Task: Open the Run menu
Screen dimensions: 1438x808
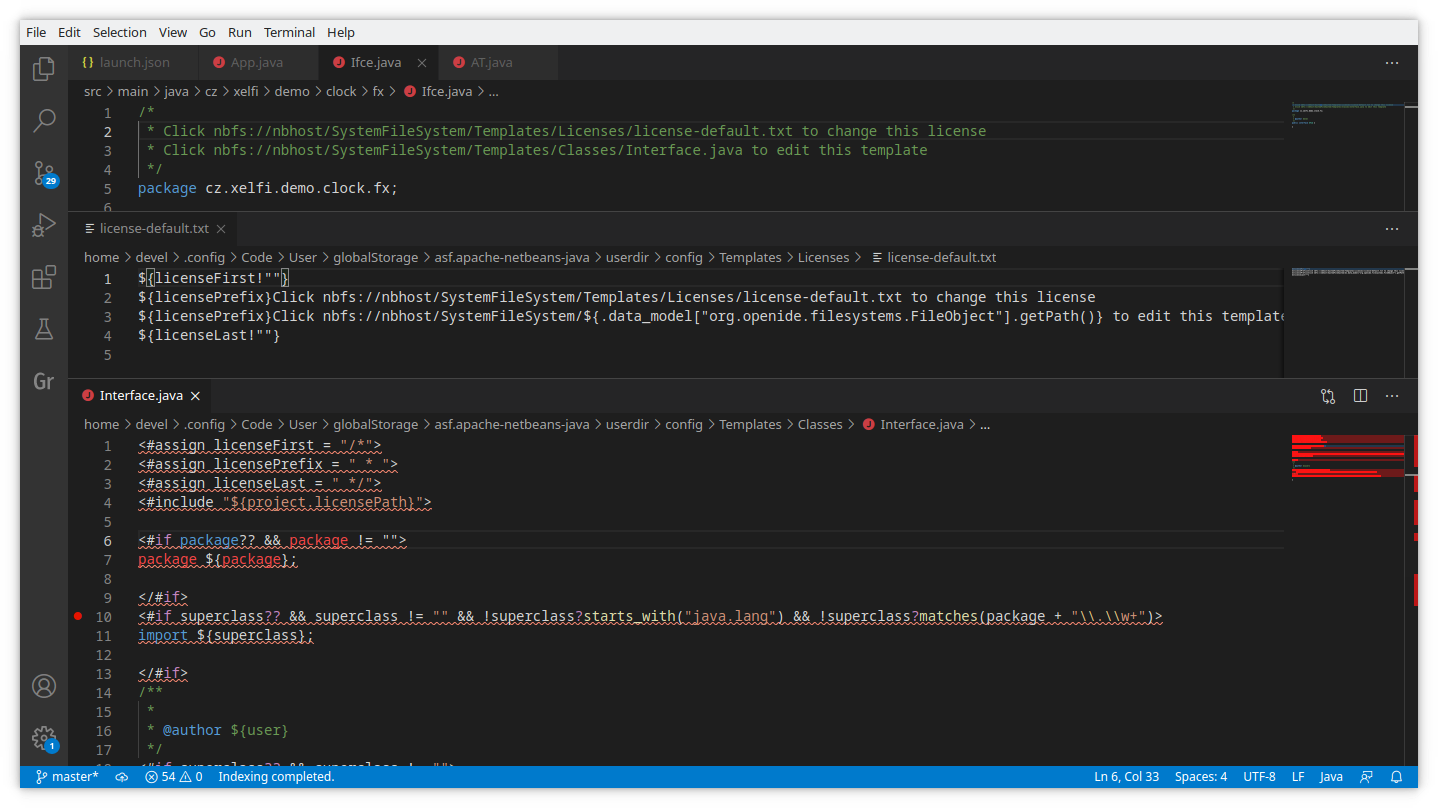Action: [x=240, y=32]
